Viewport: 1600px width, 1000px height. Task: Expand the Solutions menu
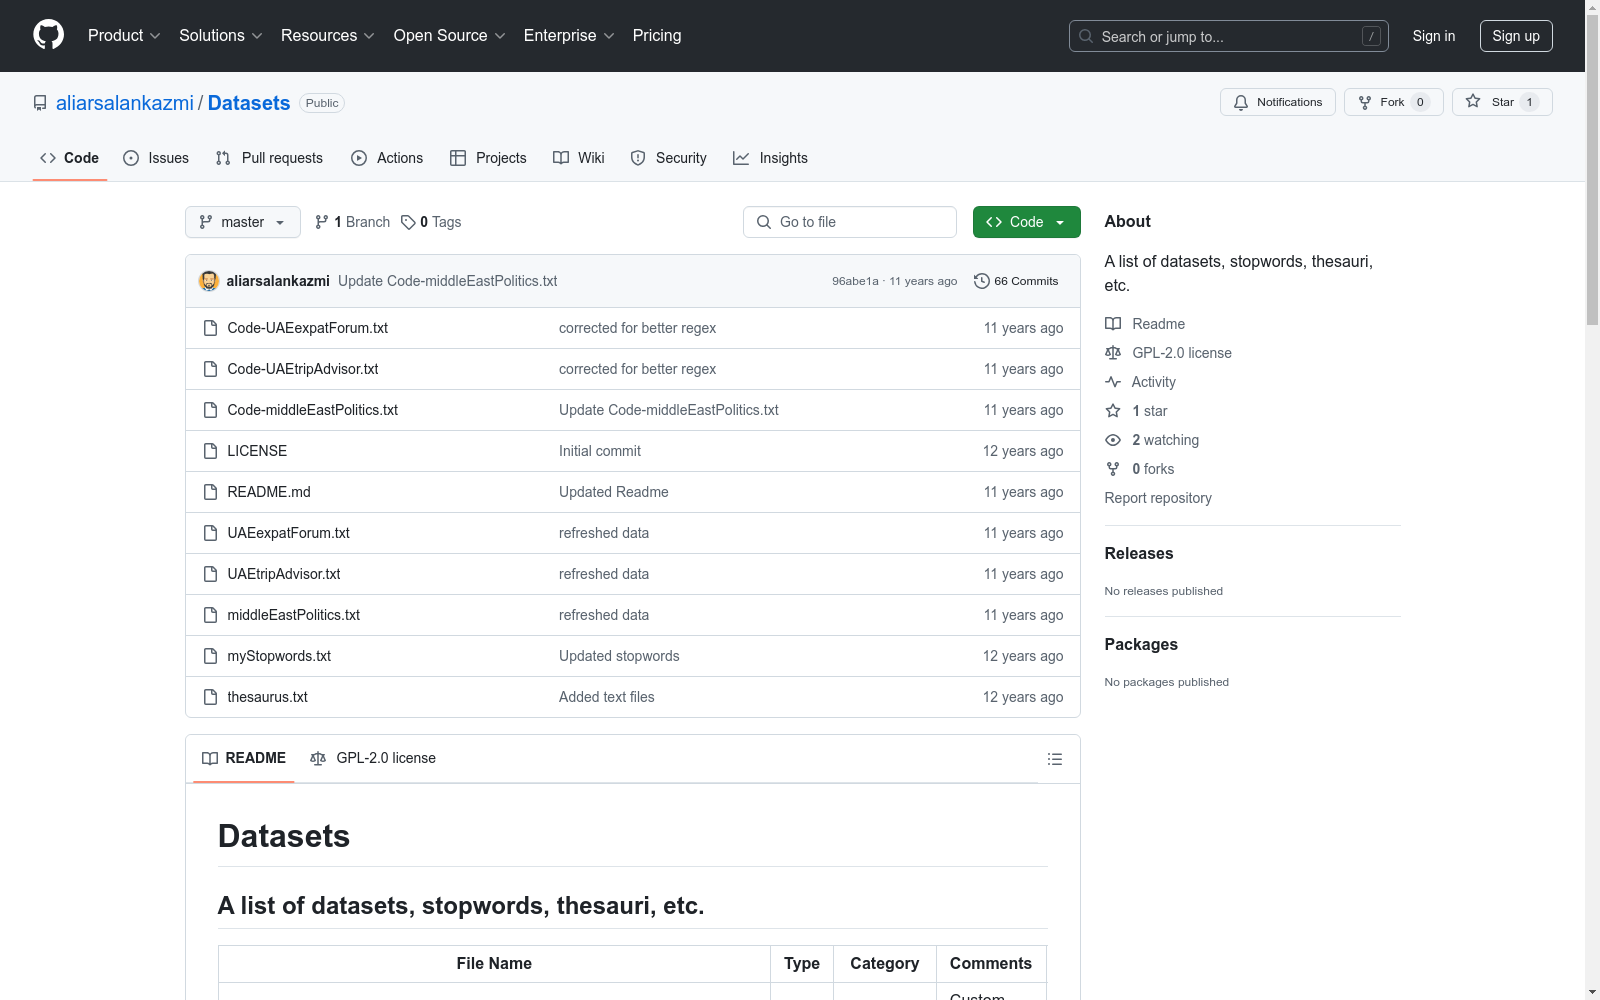(x=221, y=36)
